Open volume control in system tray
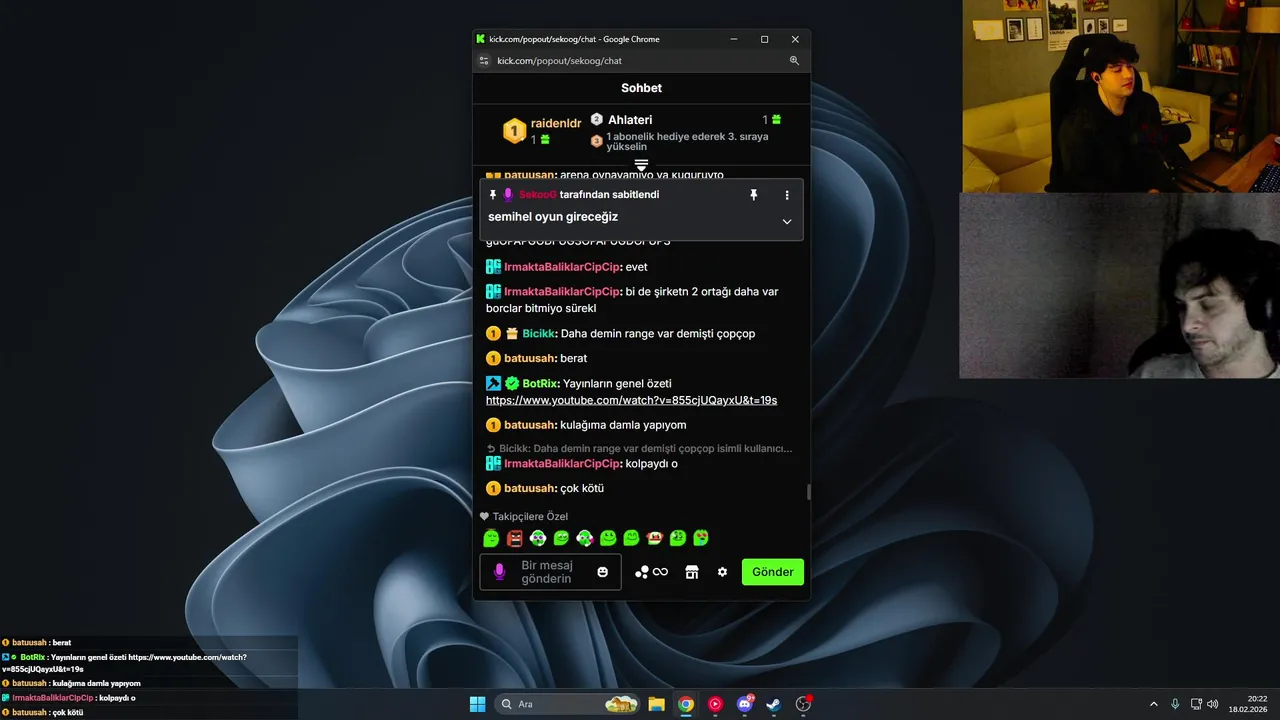 (1213, 704)
